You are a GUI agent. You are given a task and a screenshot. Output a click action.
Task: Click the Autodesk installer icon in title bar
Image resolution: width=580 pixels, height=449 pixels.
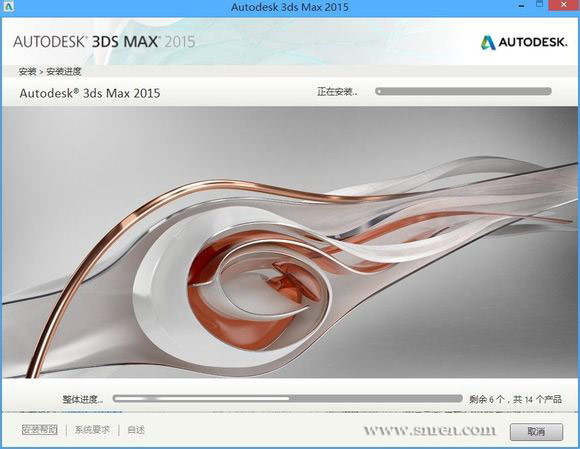tap(8, 6)
